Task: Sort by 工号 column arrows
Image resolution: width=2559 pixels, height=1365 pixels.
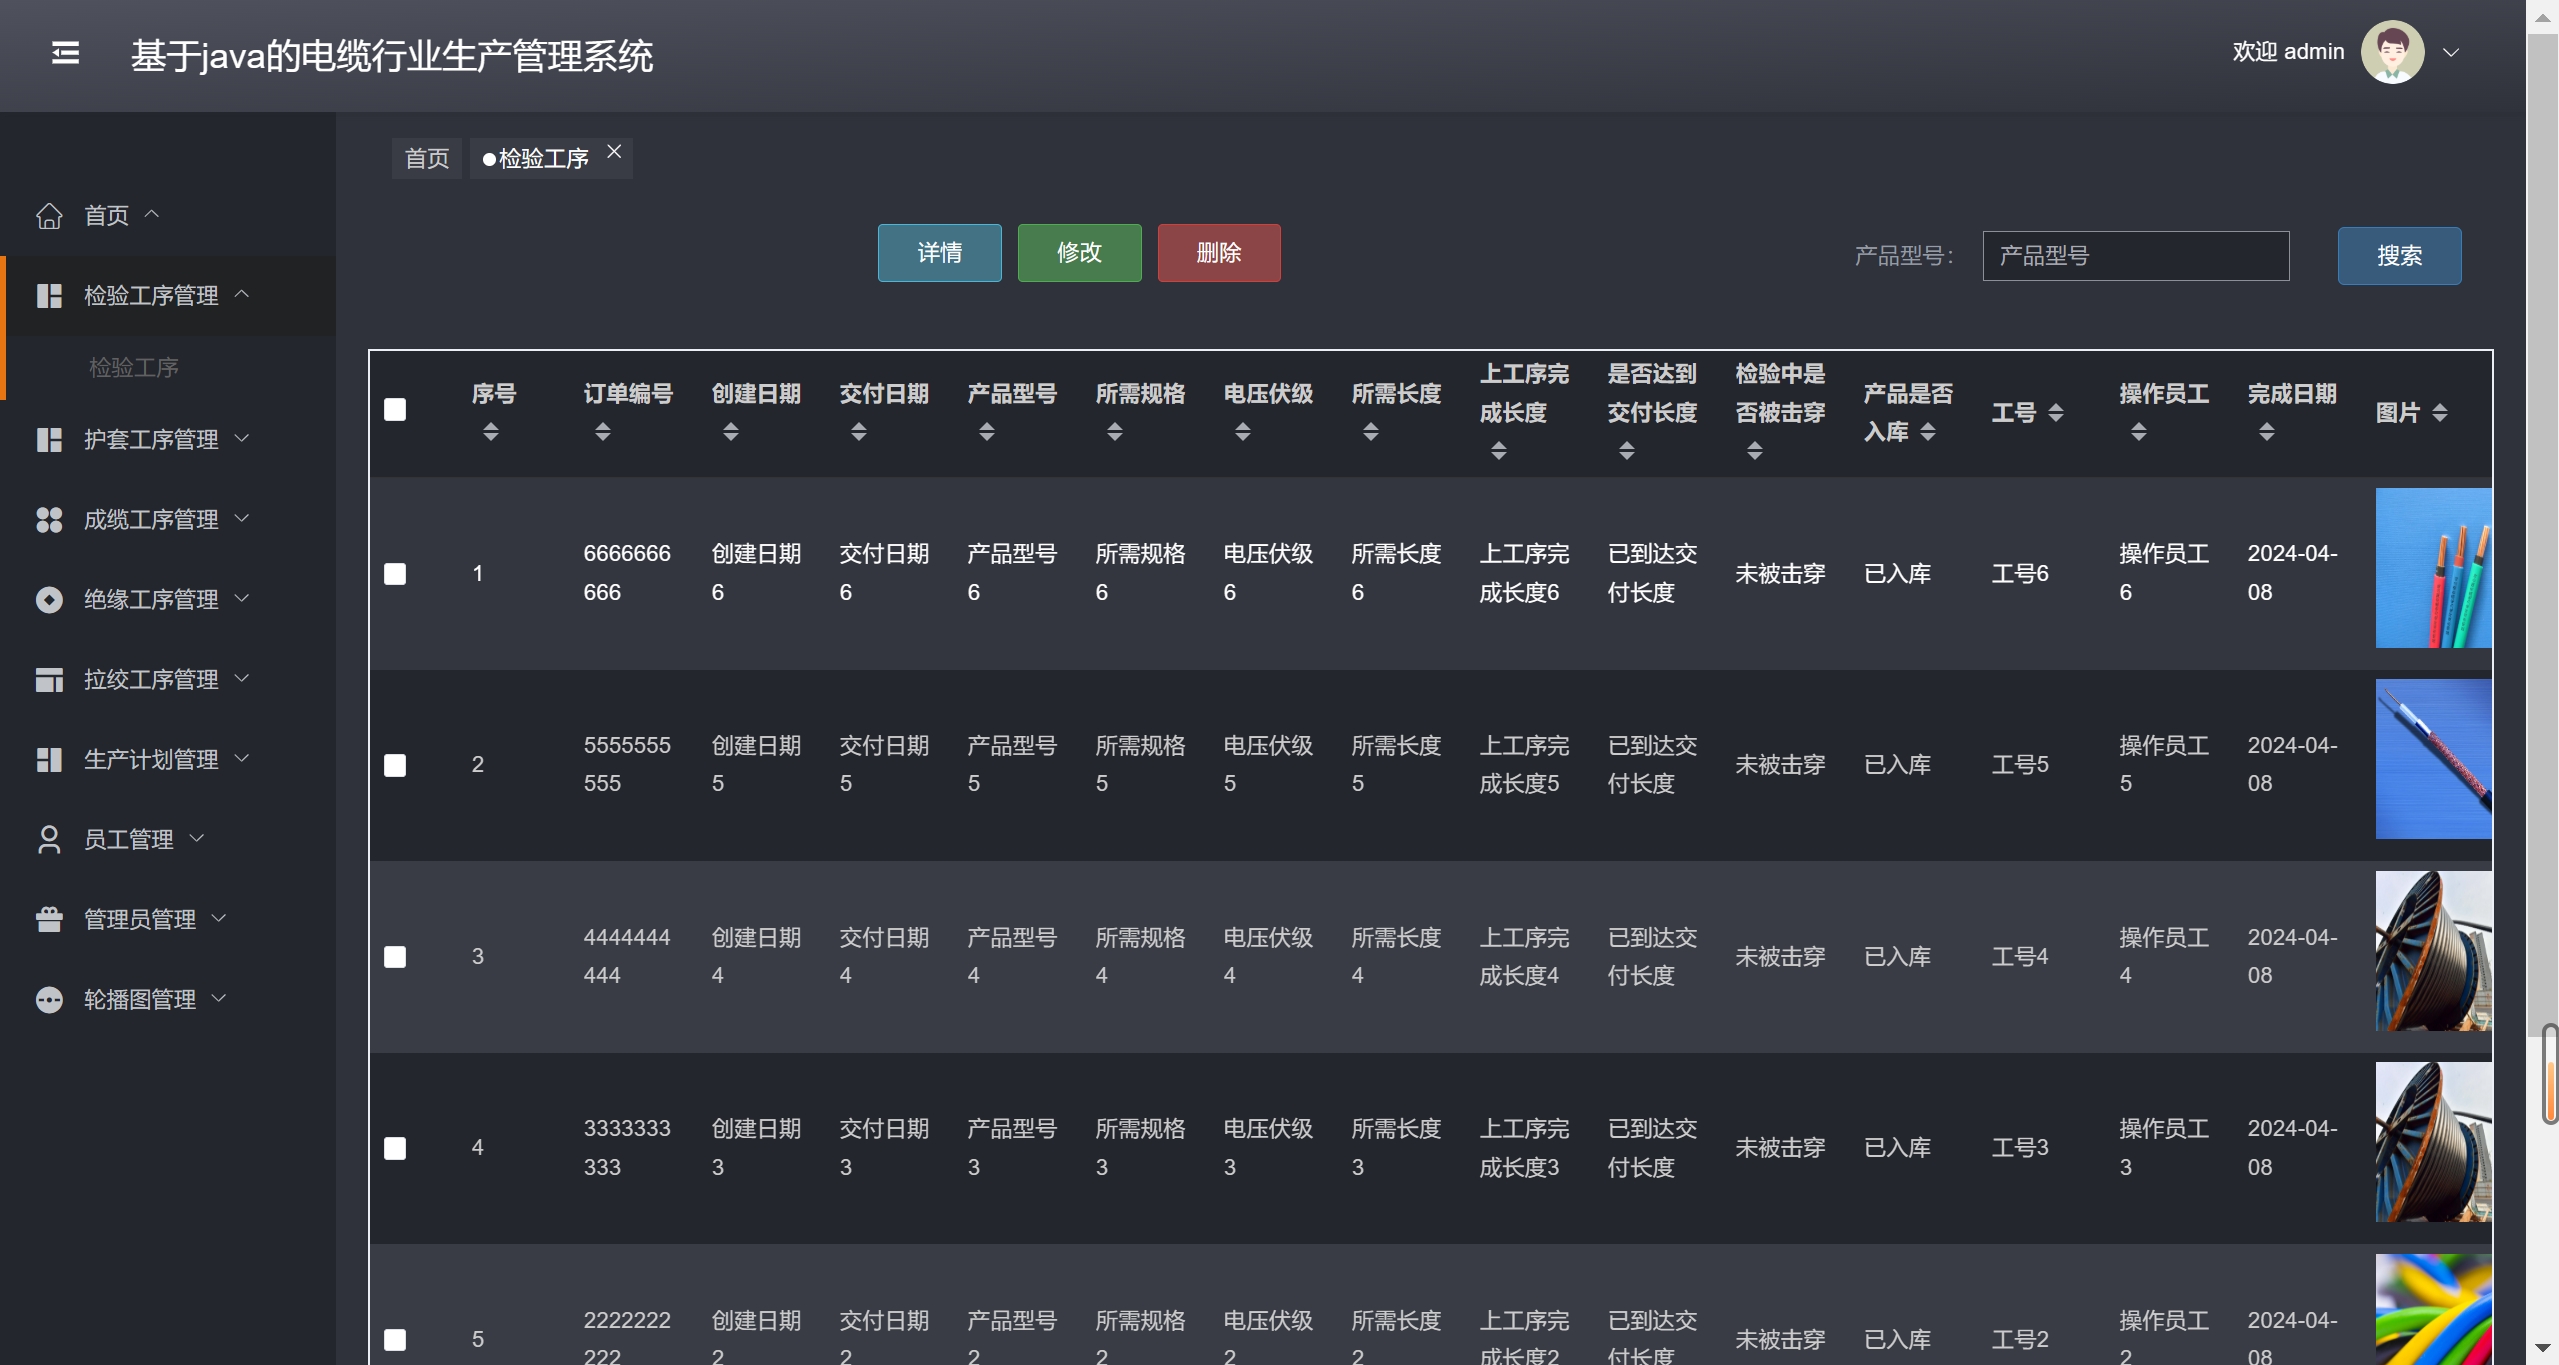Action: tap(2055, 413)
